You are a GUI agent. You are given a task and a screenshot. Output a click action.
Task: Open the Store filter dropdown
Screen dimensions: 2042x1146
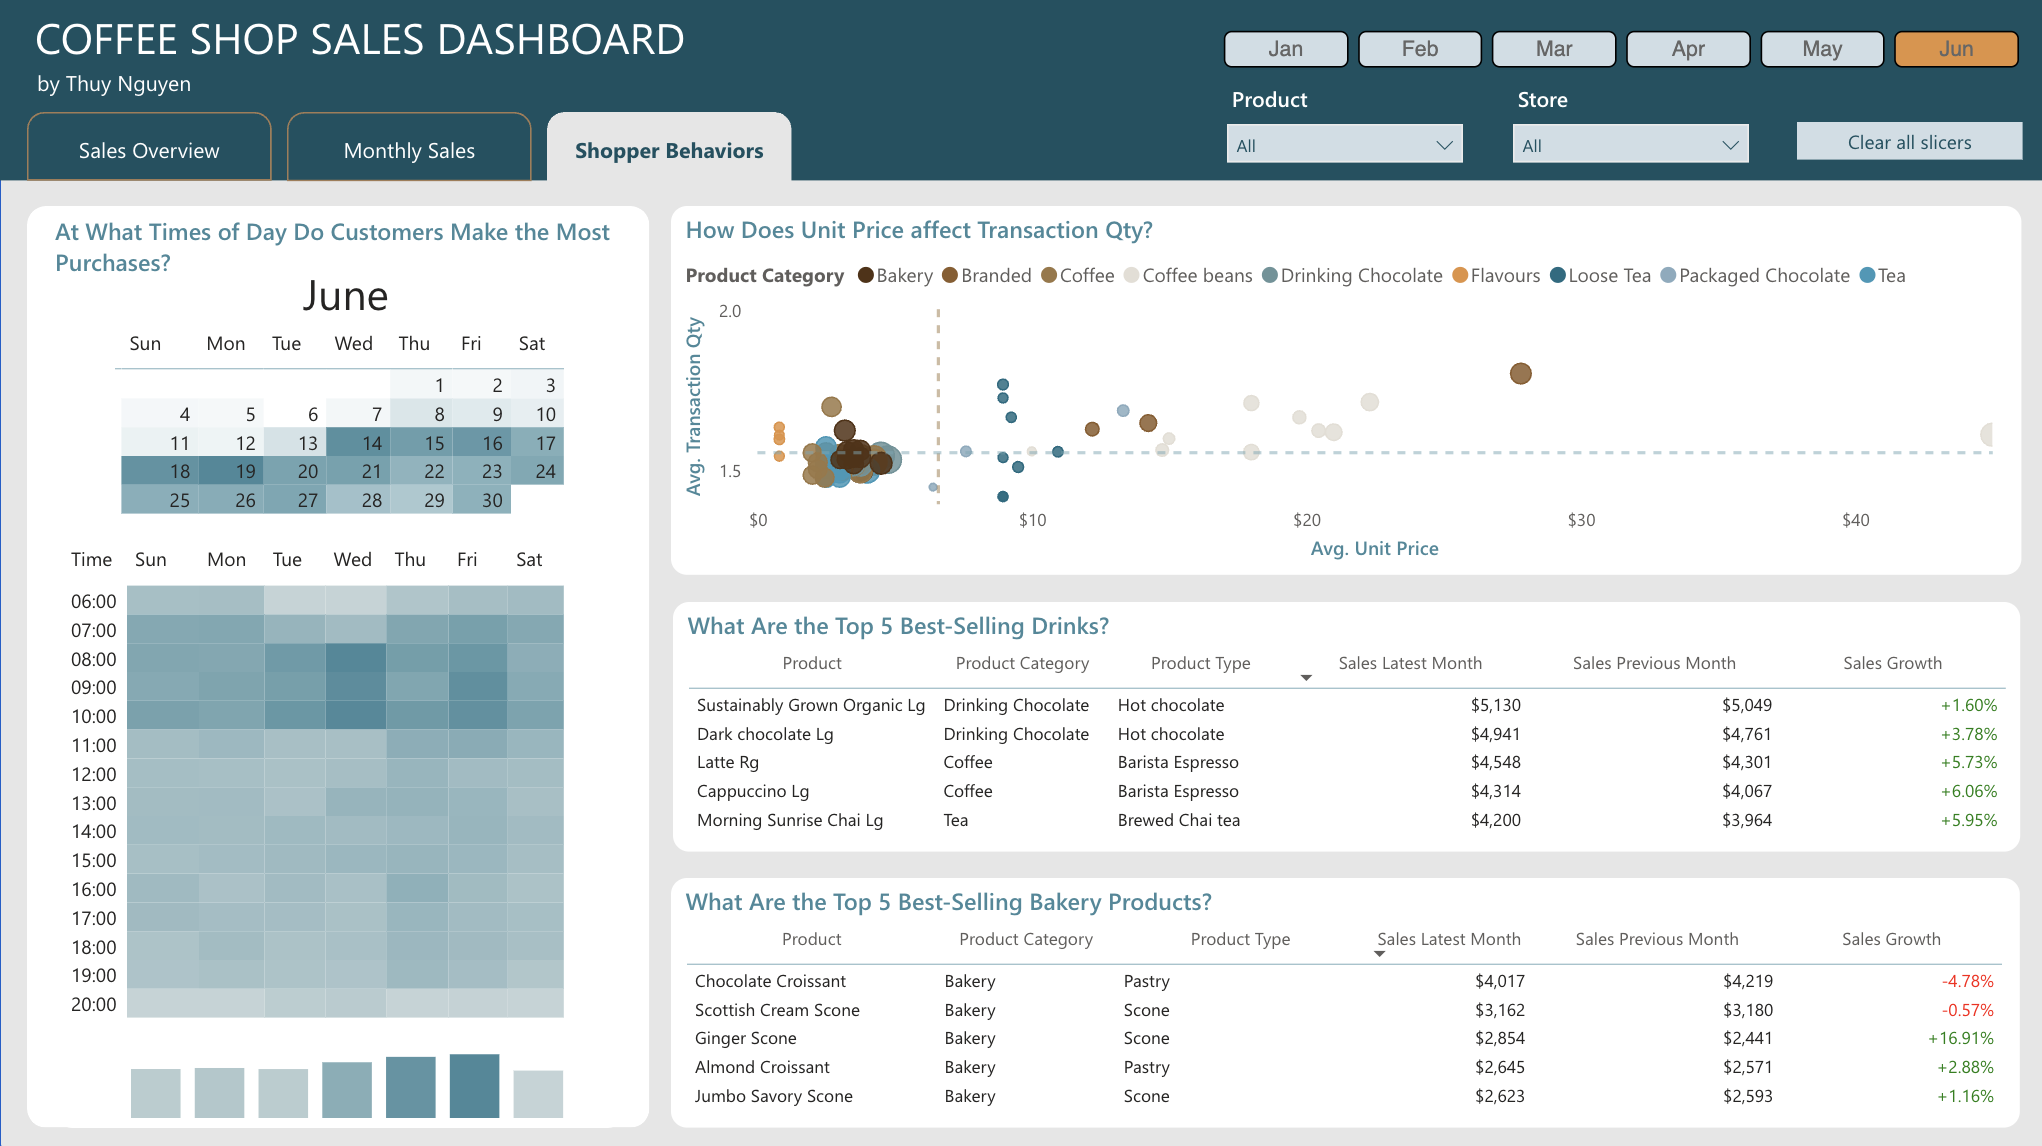[x=1729, y=144]
